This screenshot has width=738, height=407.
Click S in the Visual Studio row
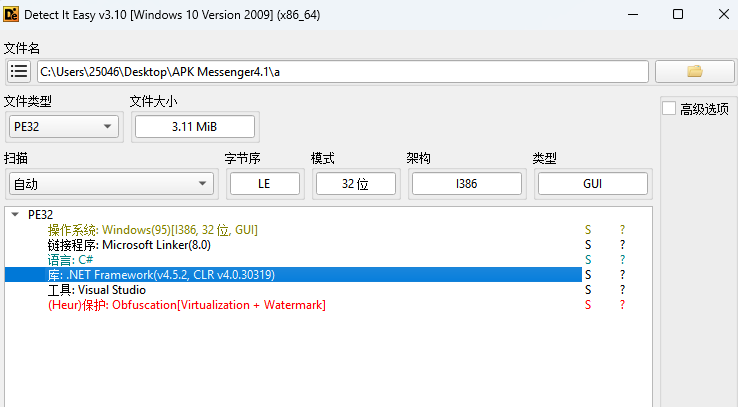pos(588,290)
